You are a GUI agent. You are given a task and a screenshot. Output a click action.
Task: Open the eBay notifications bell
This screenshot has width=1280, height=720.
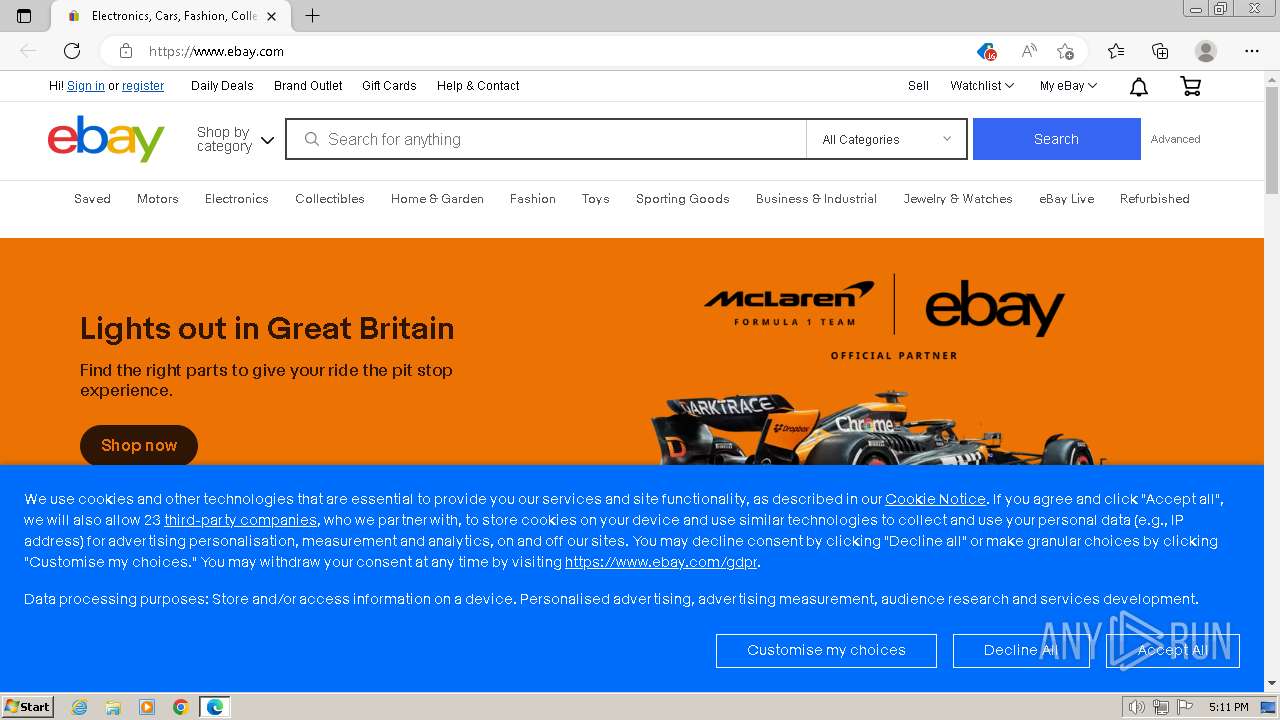point(1138,87)
